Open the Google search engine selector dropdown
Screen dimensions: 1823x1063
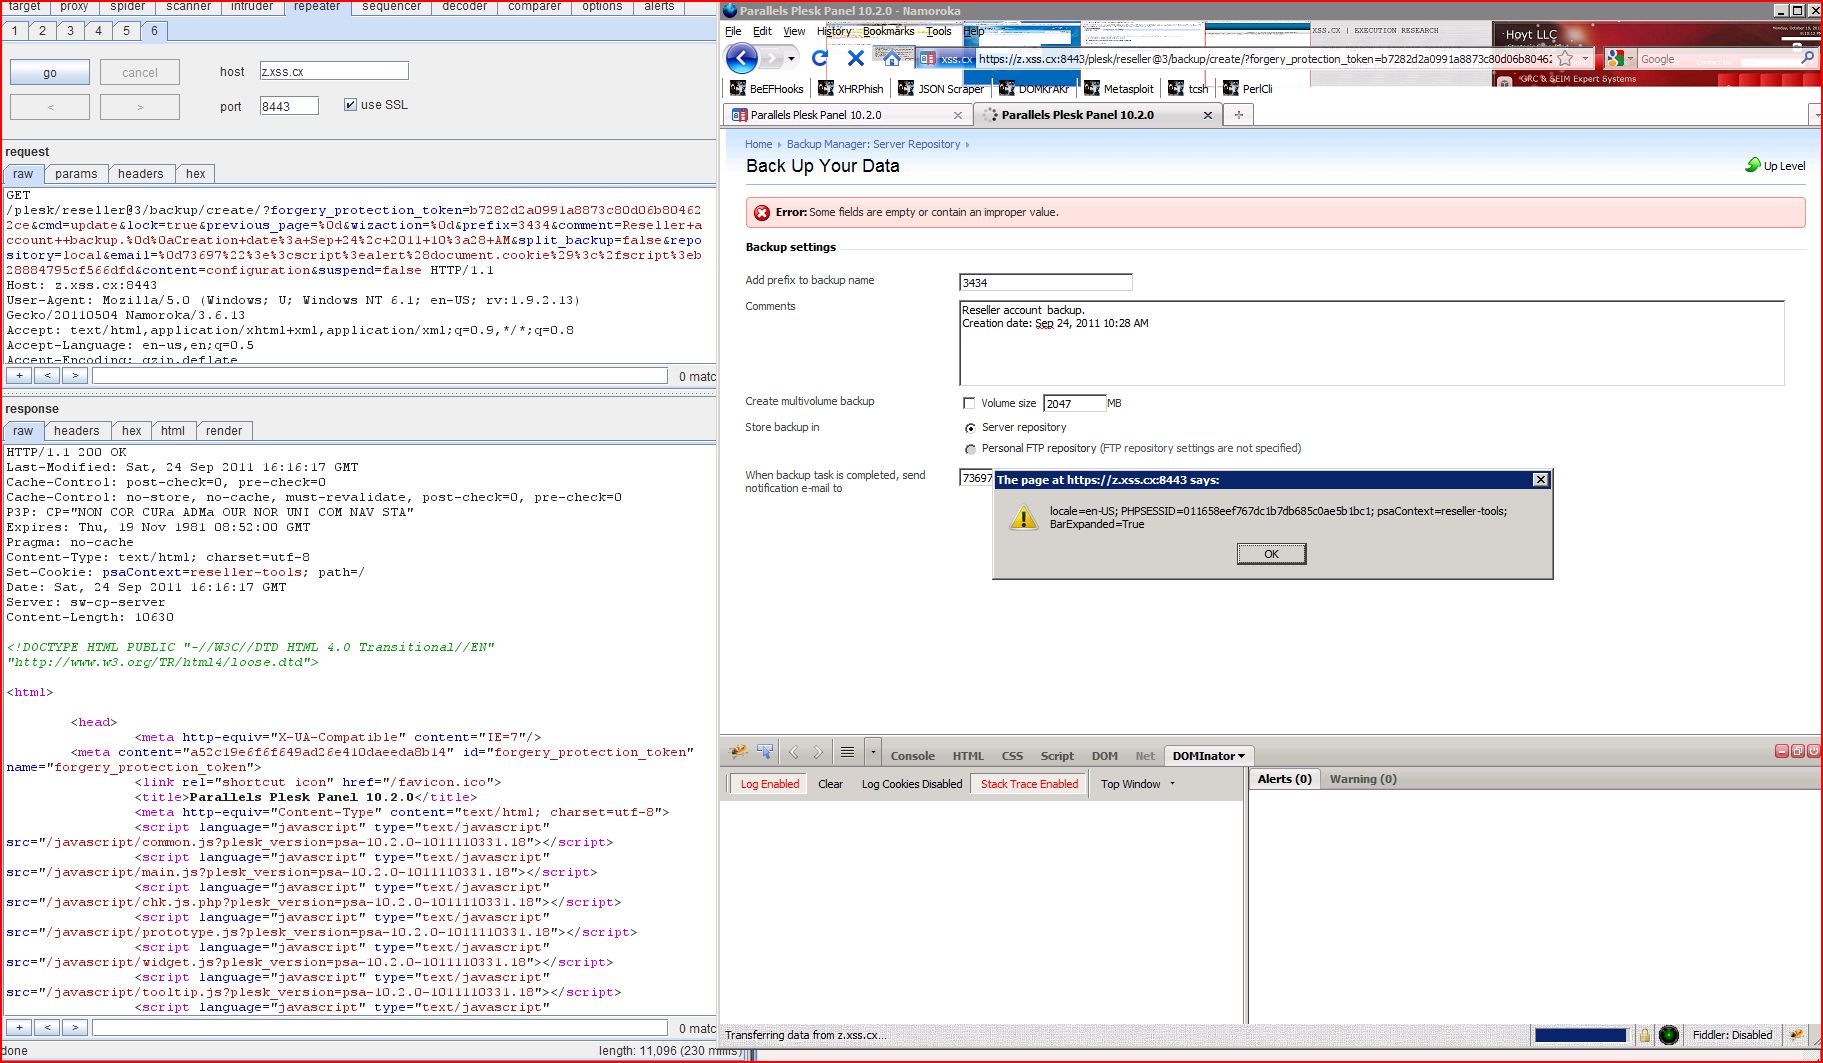tap(1631, 59)
